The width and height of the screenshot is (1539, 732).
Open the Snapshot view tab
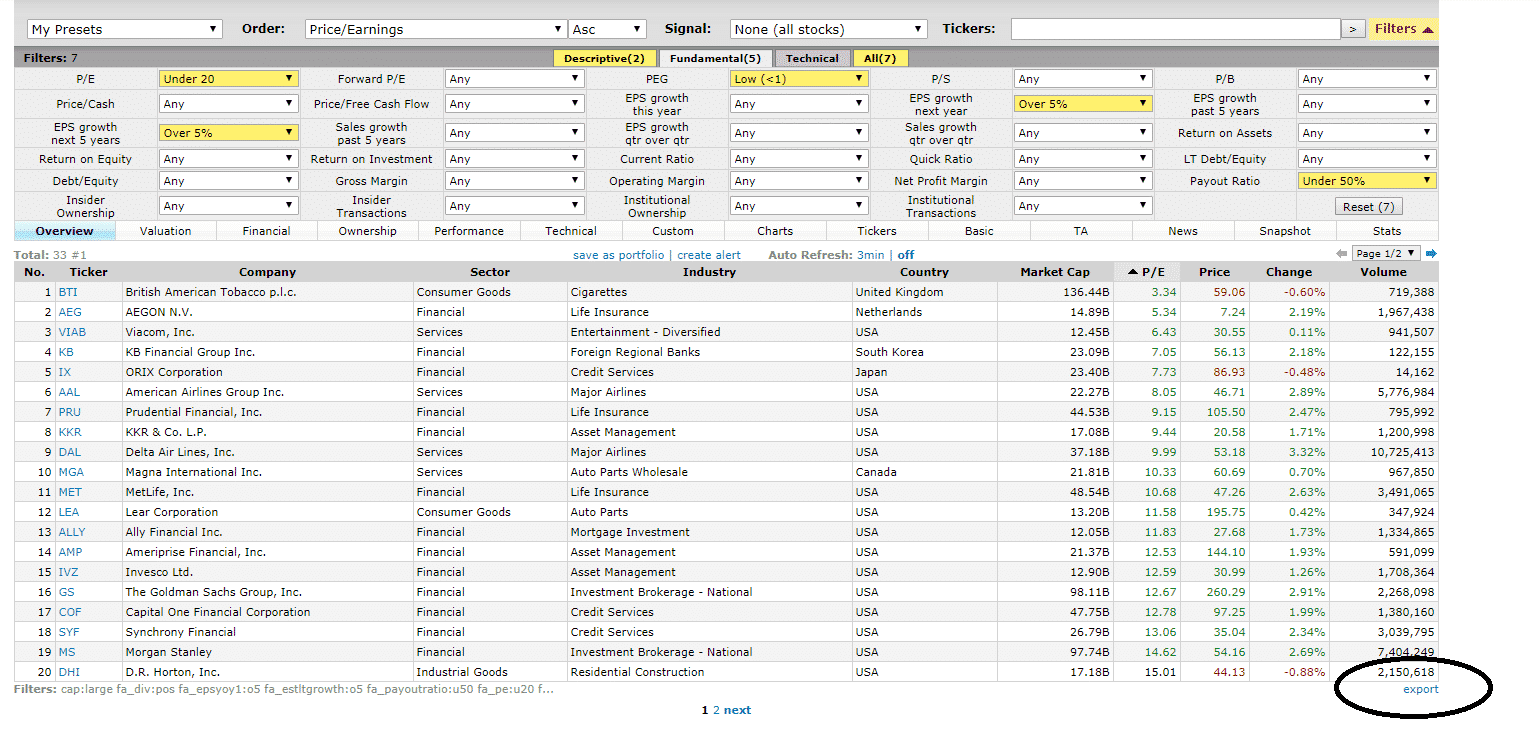coord(1285,231)
